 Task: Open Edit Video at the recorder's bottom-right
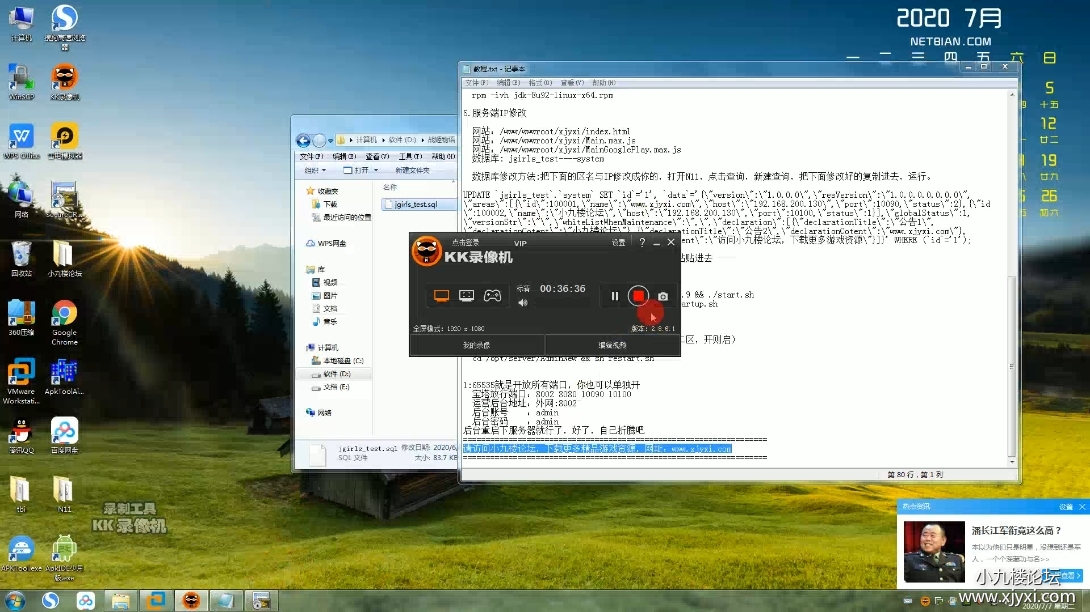[x=612, y=345]
